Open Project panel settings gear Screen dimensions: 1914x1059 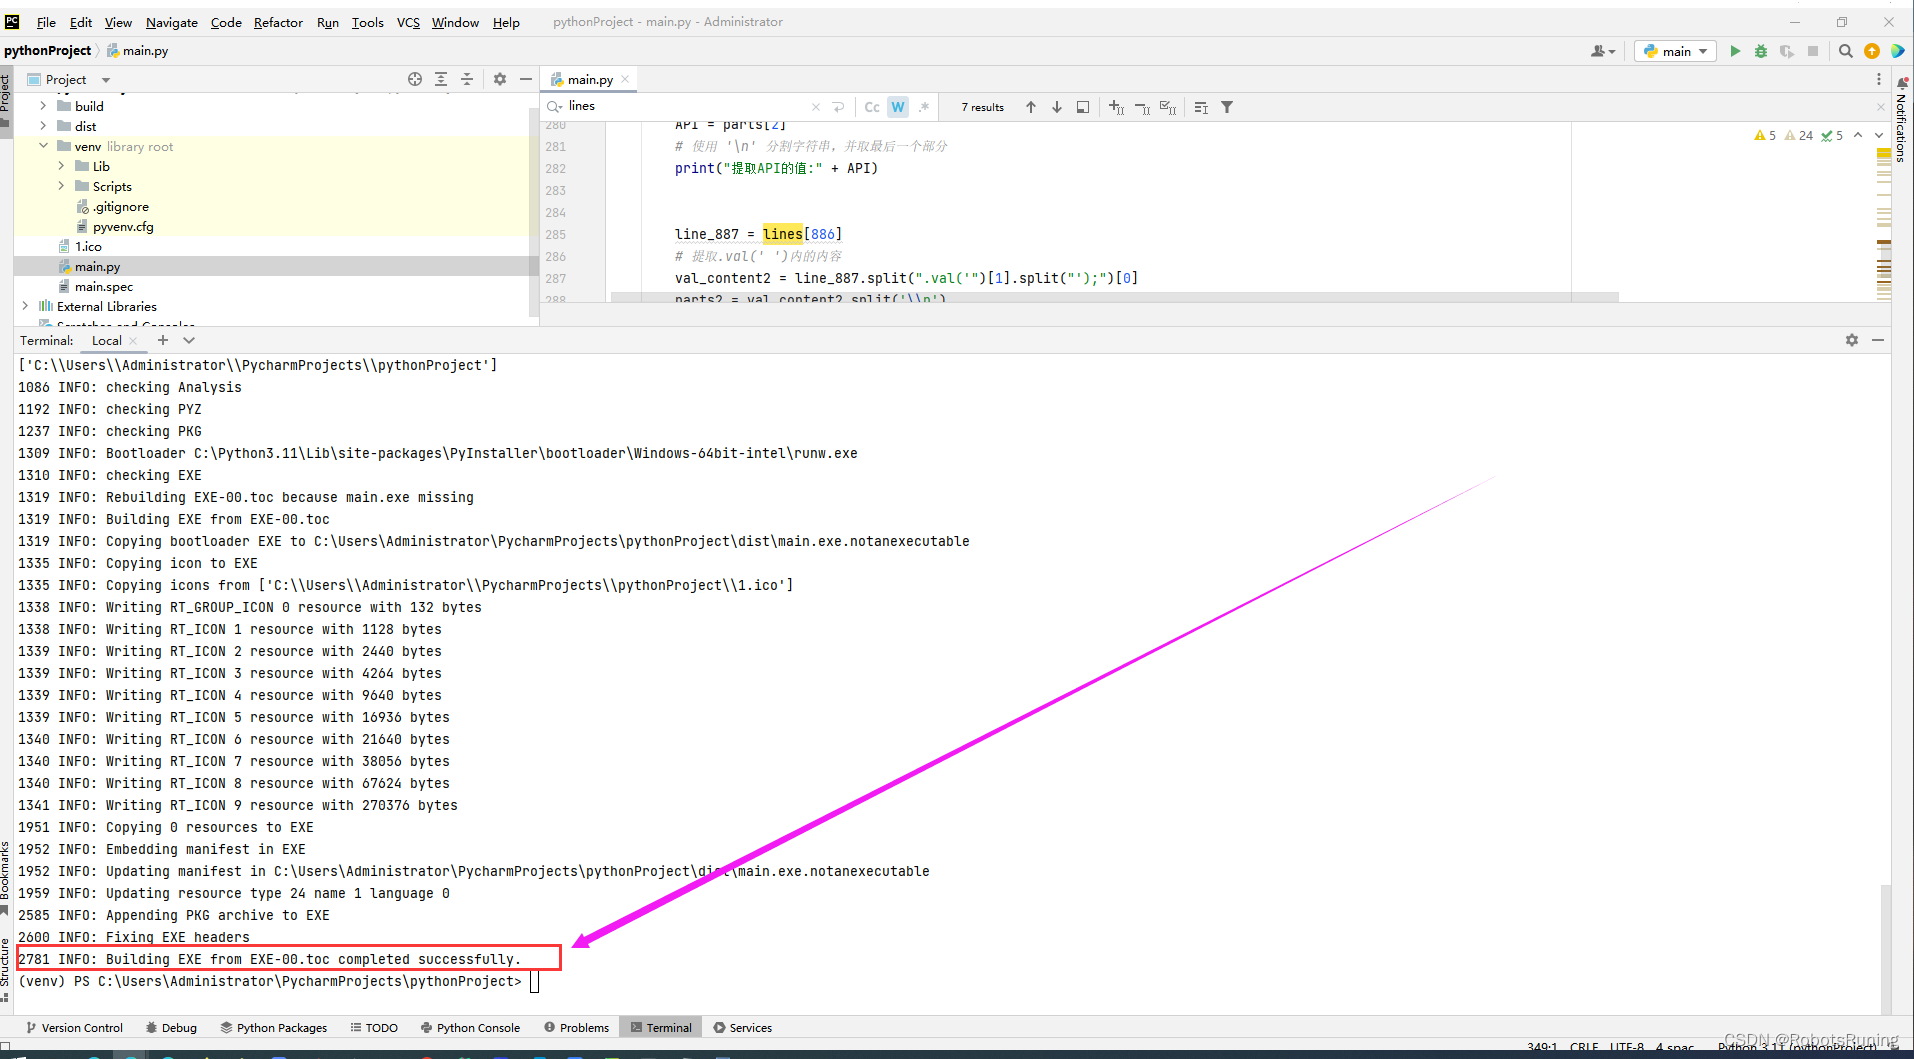click(x=500, y=79)
